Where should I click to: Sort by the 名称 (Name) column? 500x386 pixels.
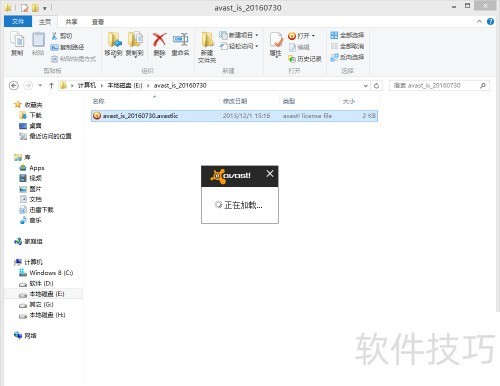[x=98, y=101]
